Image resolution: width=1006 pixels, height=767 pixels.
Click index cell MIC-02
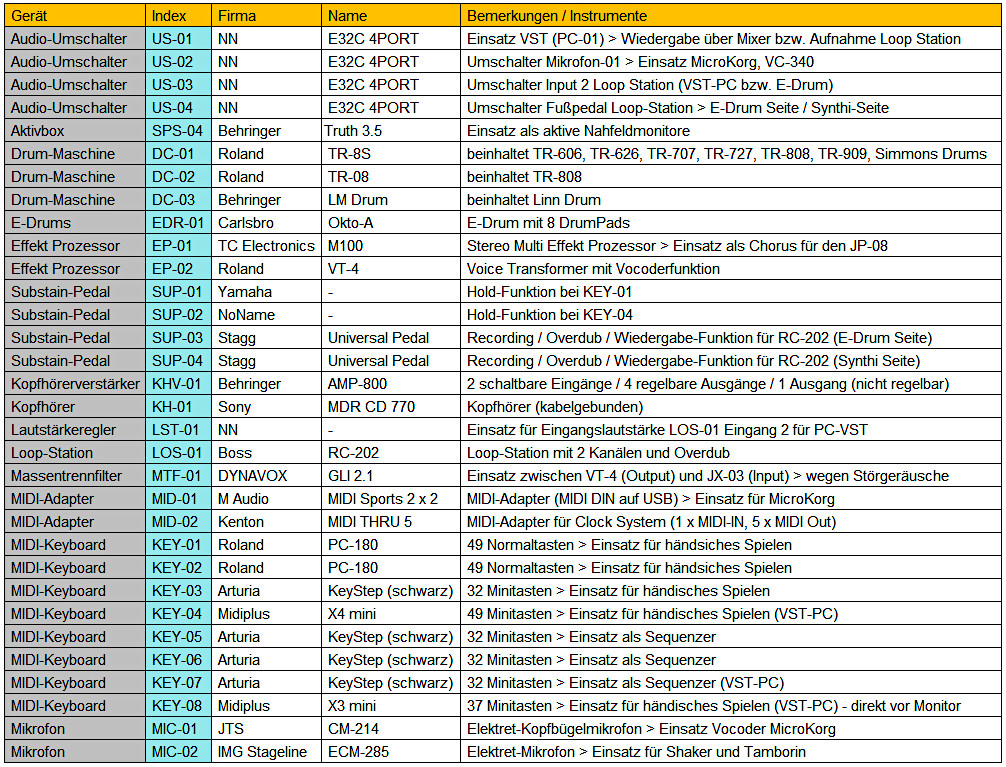(x=178, y=752)
